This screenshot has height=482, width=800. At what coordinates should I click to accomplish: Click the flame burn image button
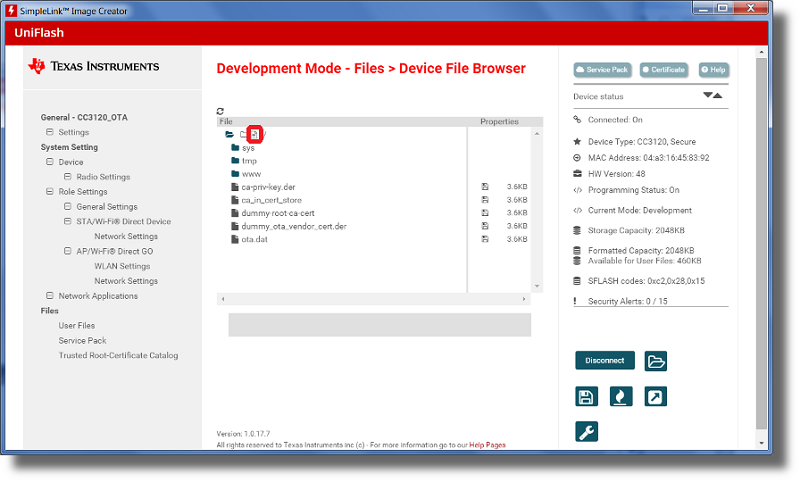(x=621, y=397)
